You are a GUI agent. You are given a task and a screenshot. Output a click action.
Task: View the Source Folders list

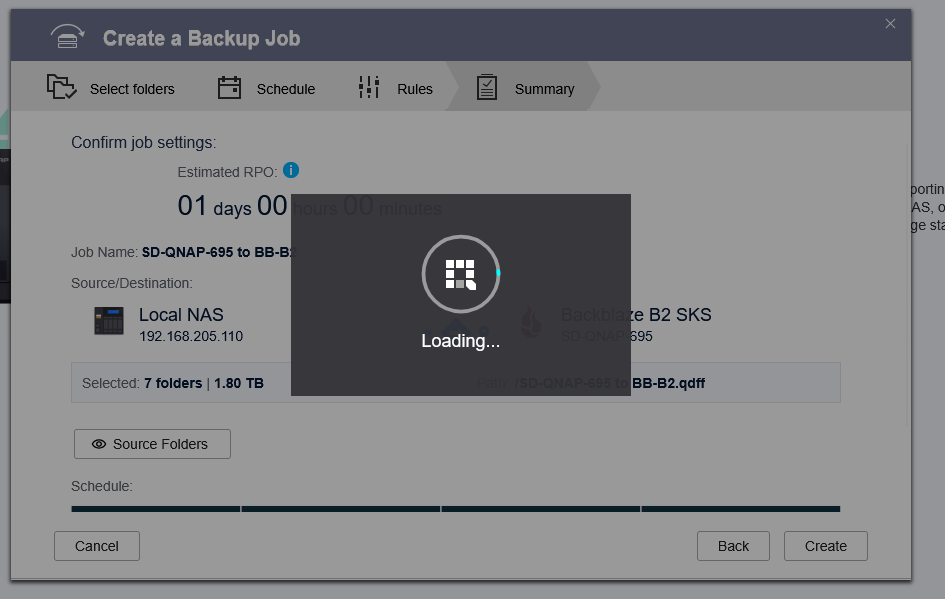tap(152, 444)
